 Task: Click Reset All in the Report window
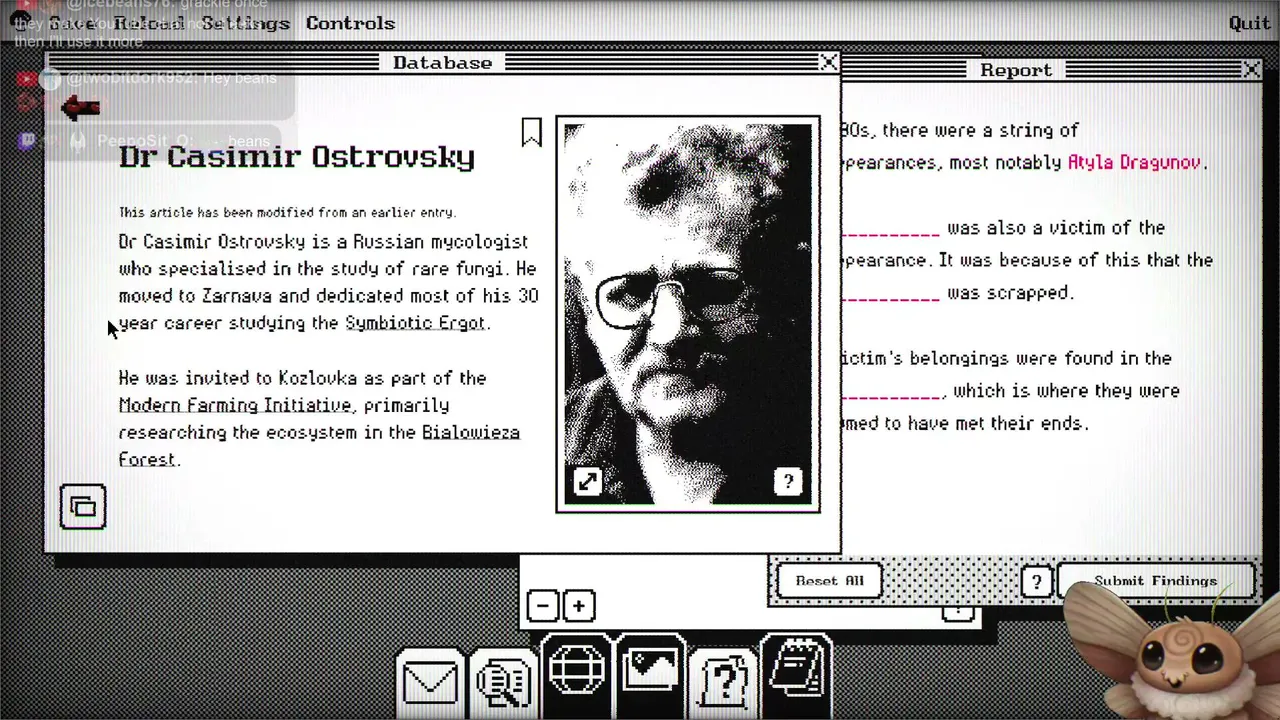point(829,581)
